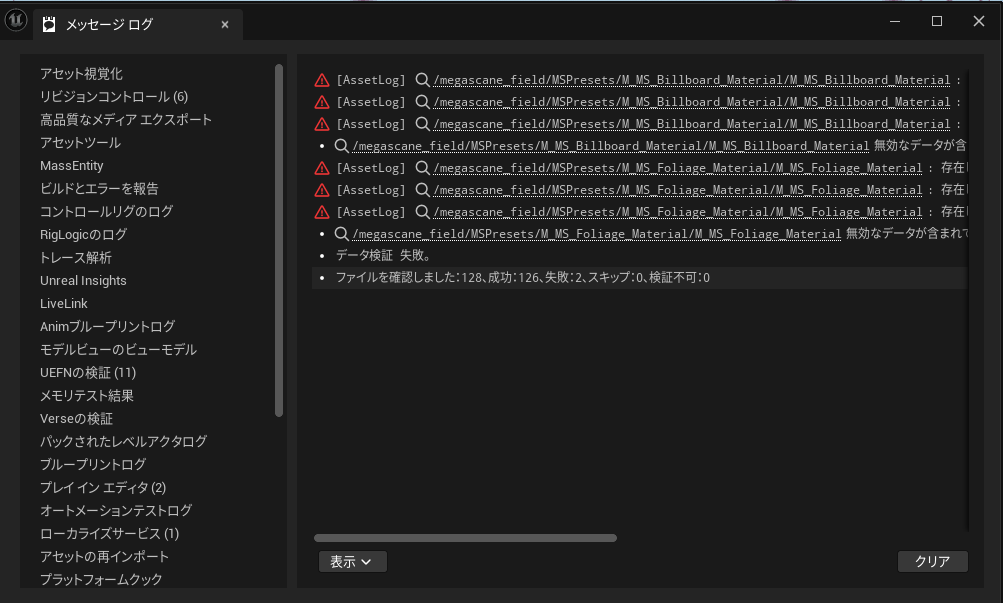1003x603 pixels.
Task: Maximize the Message Log window
Action: point(936,21)
